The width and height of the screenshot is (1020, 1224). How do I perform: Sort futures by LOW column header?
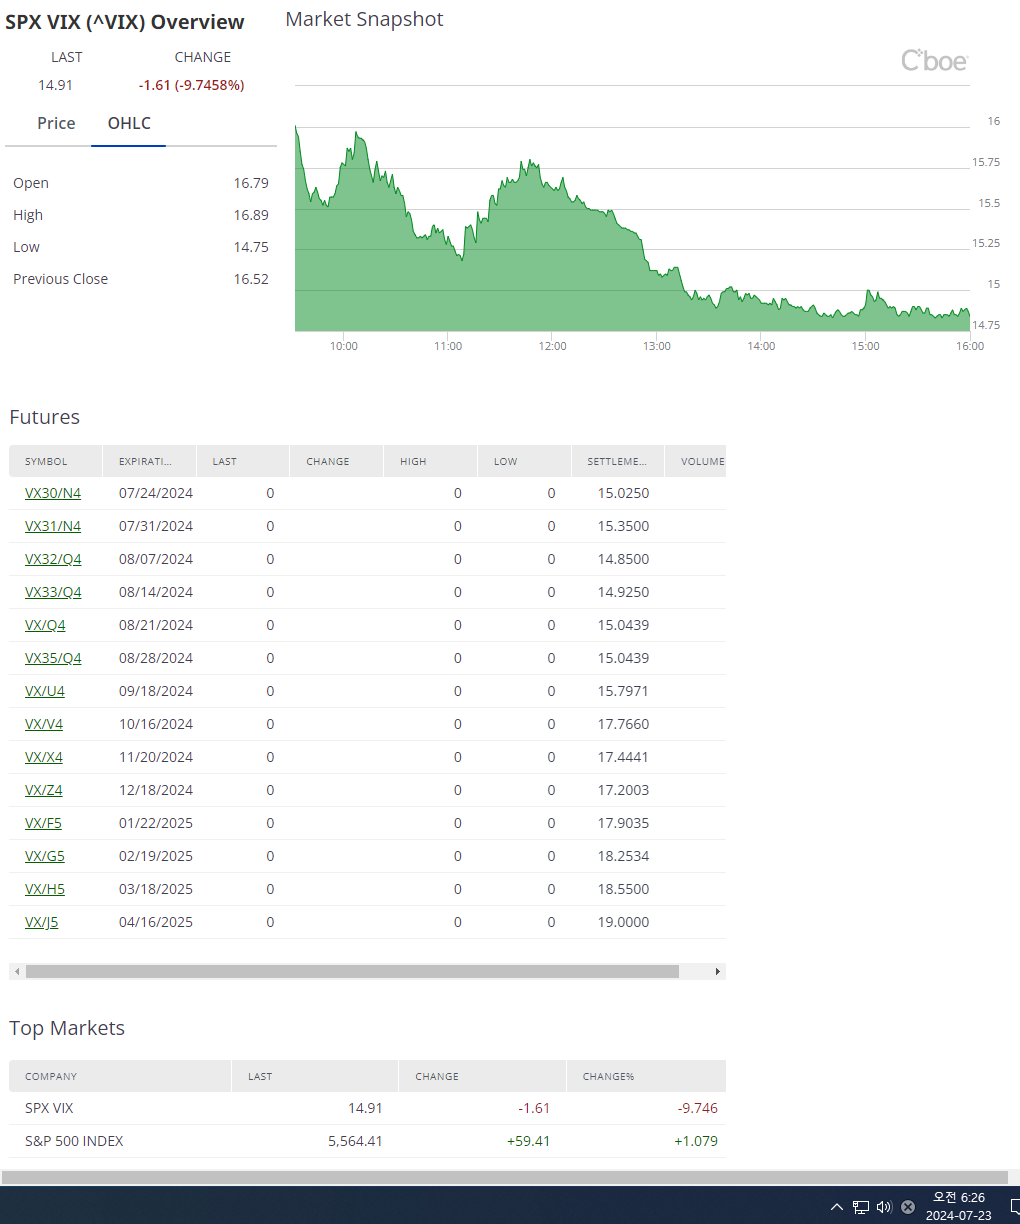[x=525, y=461]
